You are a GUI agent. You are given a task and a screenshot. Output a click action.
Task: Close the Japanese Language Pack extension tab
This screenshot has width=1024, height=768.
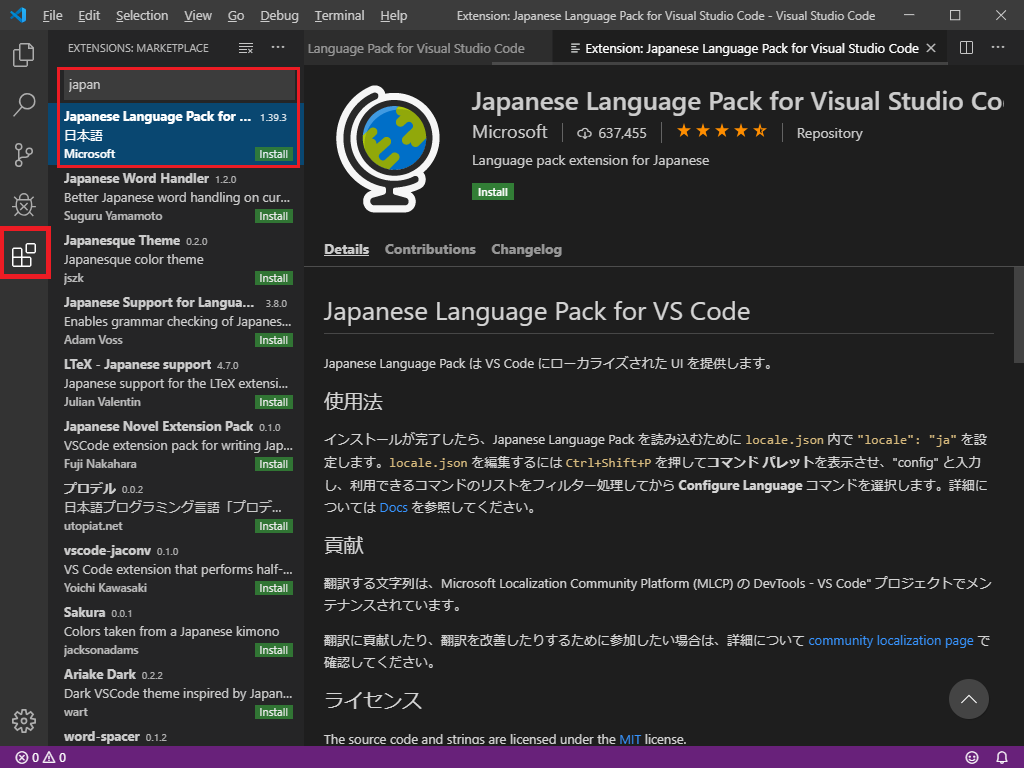point(931,48)
